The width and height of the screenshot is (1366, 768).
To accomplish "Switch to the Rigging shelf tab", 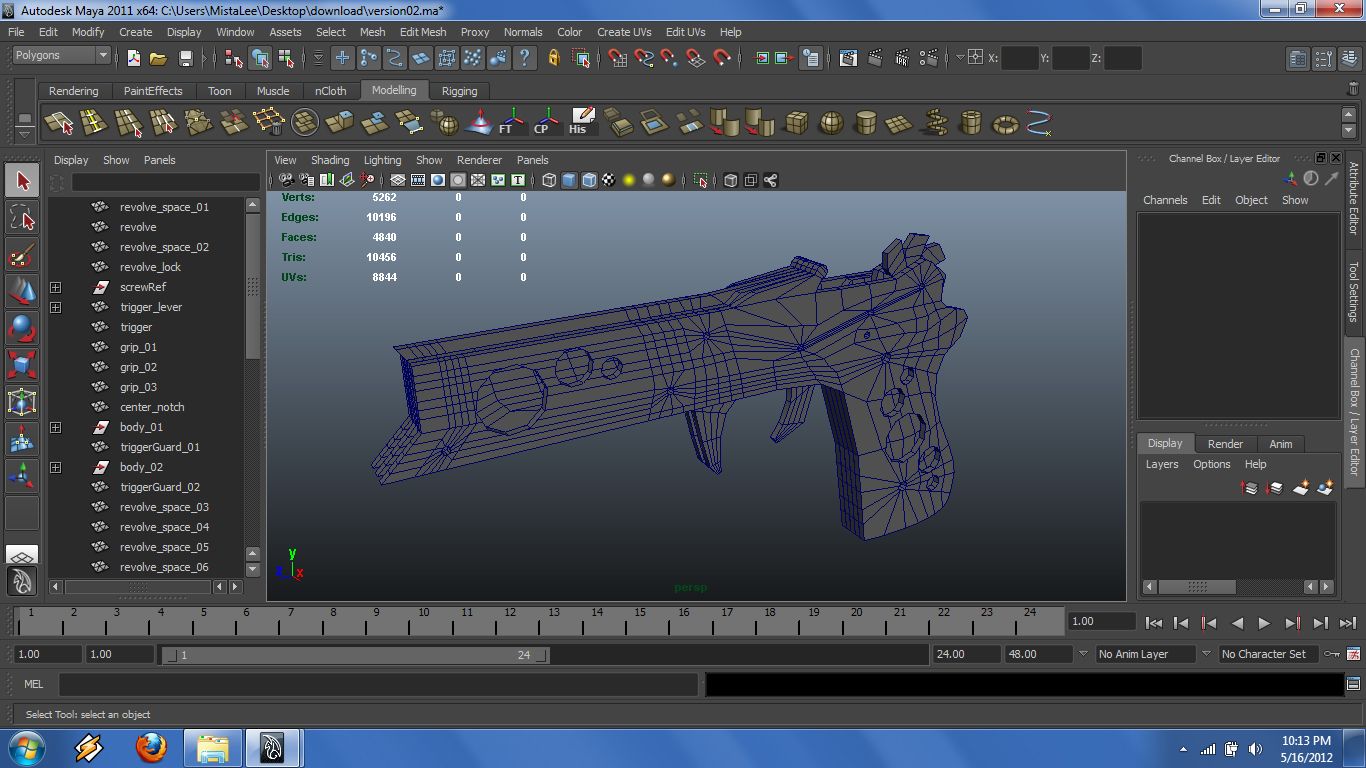I will click(459, 90).
